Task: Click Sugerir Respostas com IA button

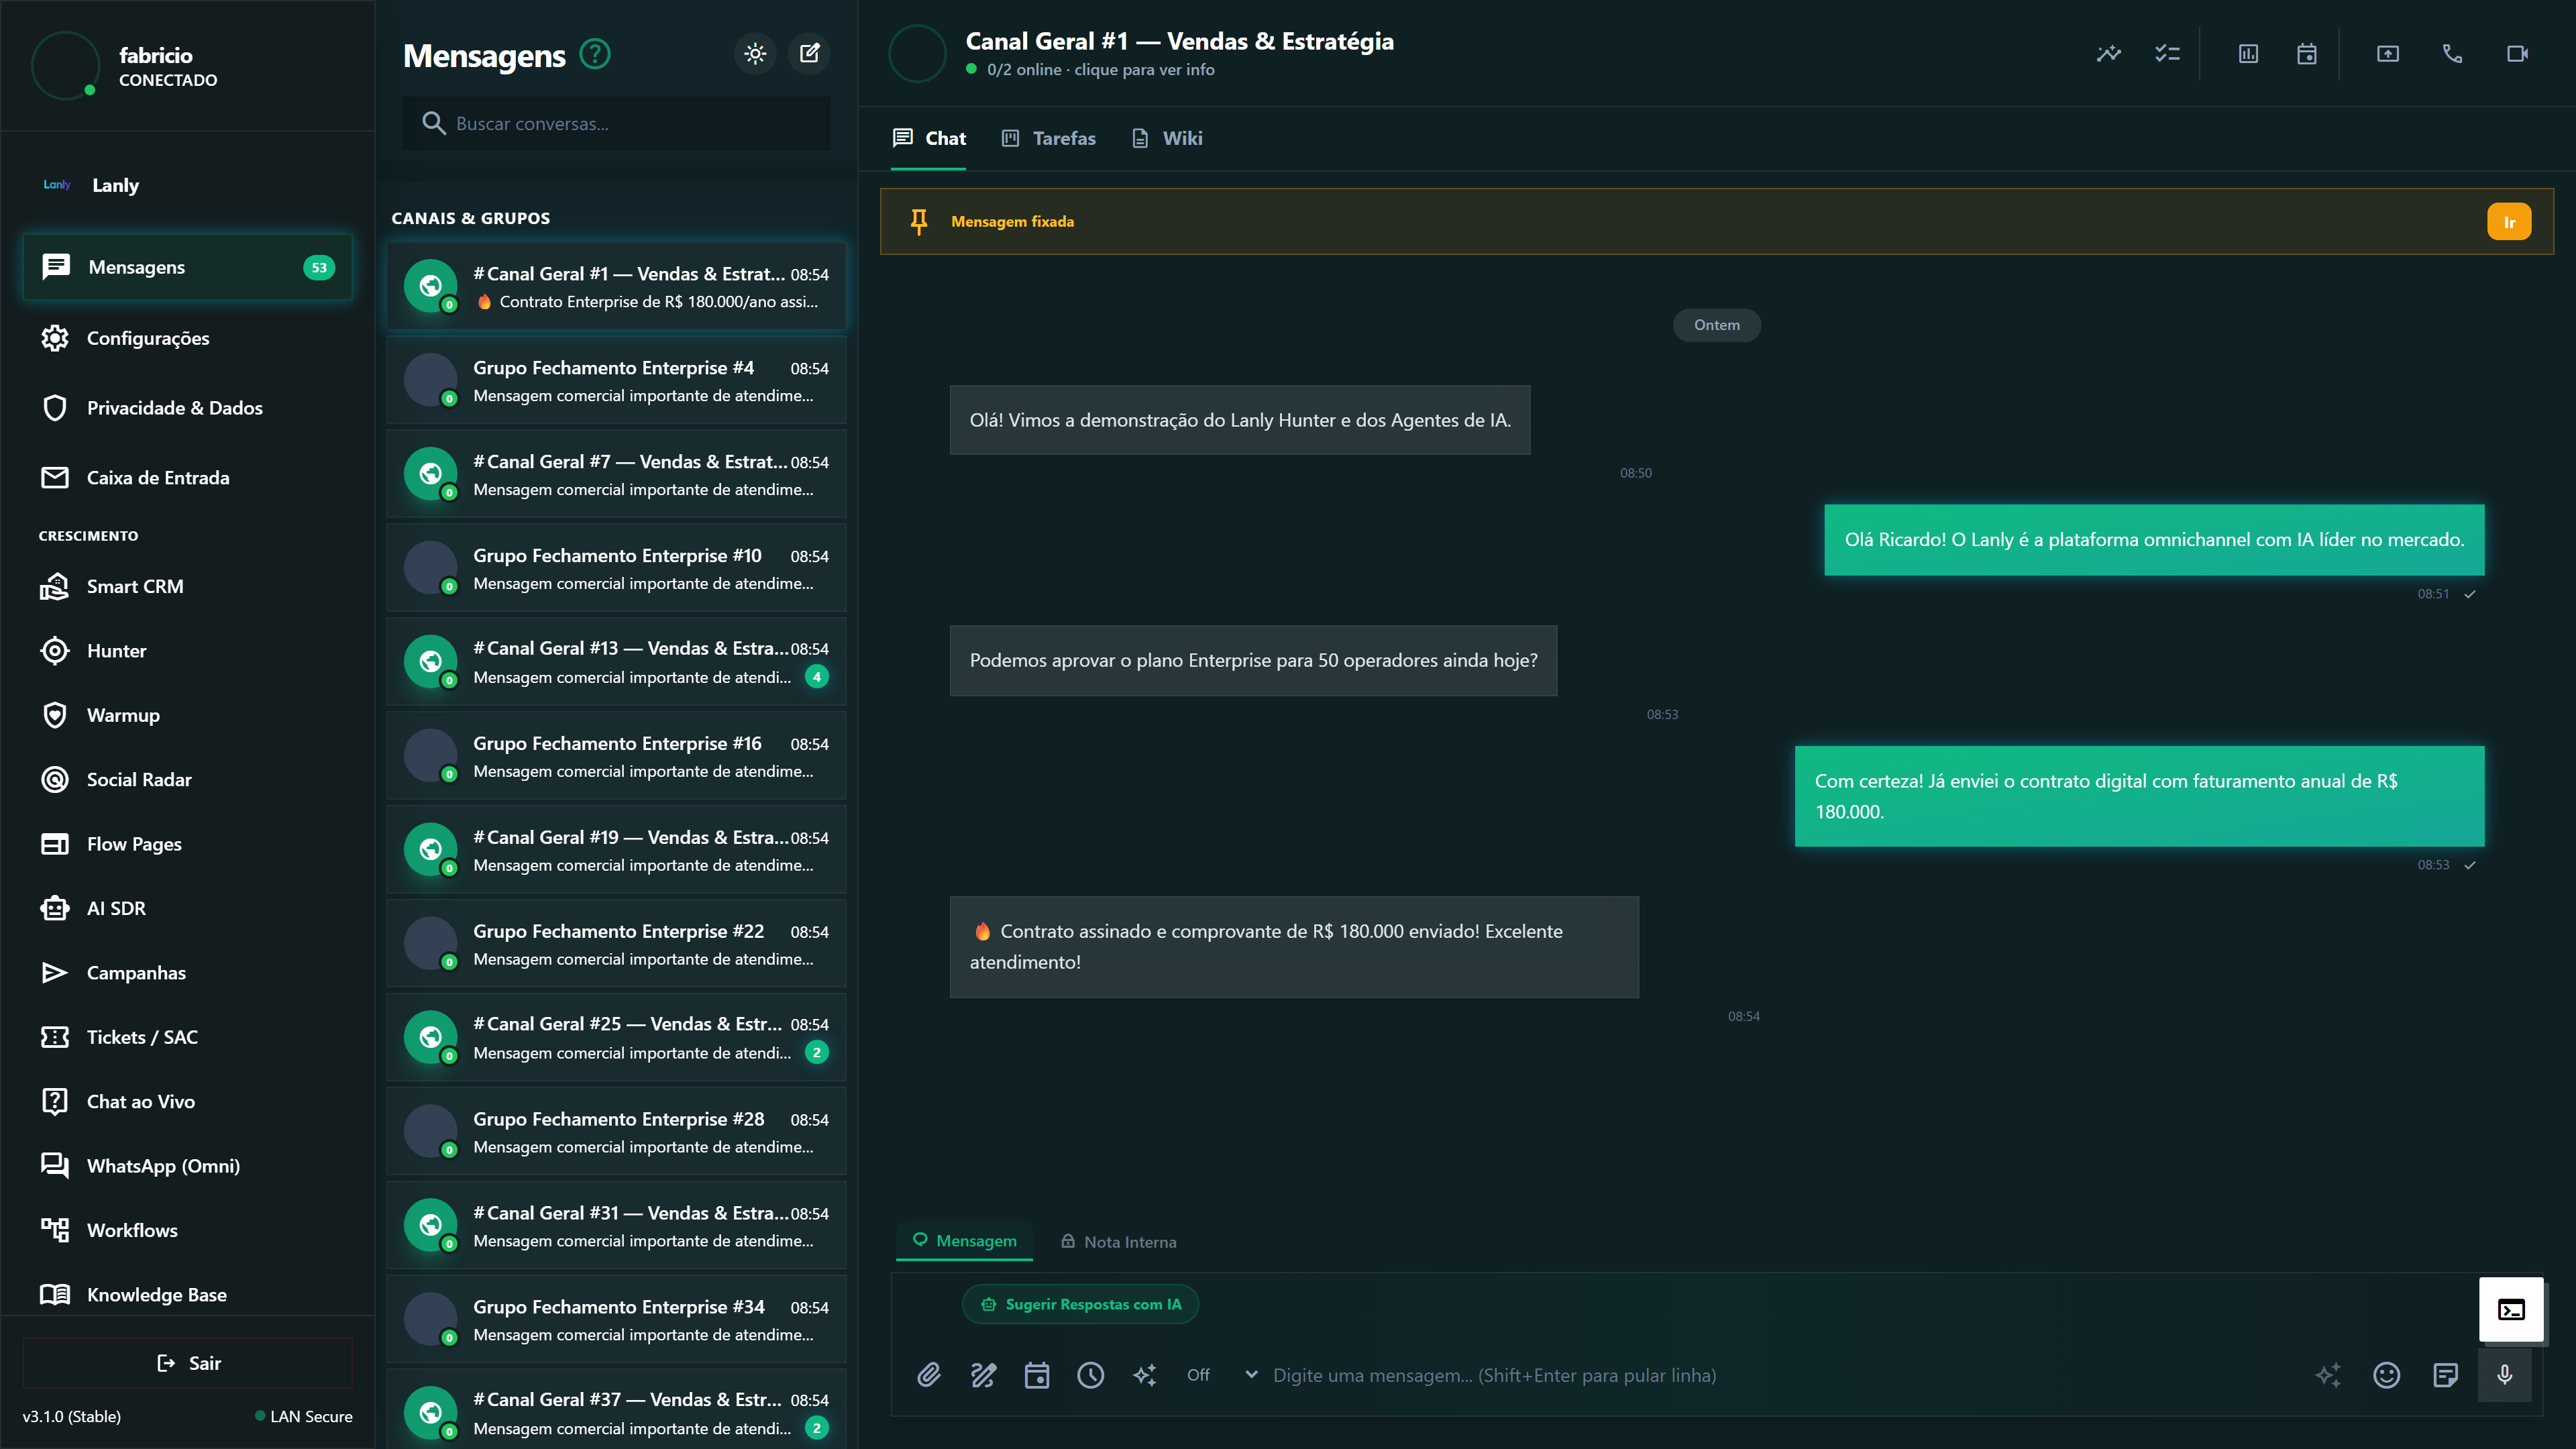Action: coord(1080,1304)
